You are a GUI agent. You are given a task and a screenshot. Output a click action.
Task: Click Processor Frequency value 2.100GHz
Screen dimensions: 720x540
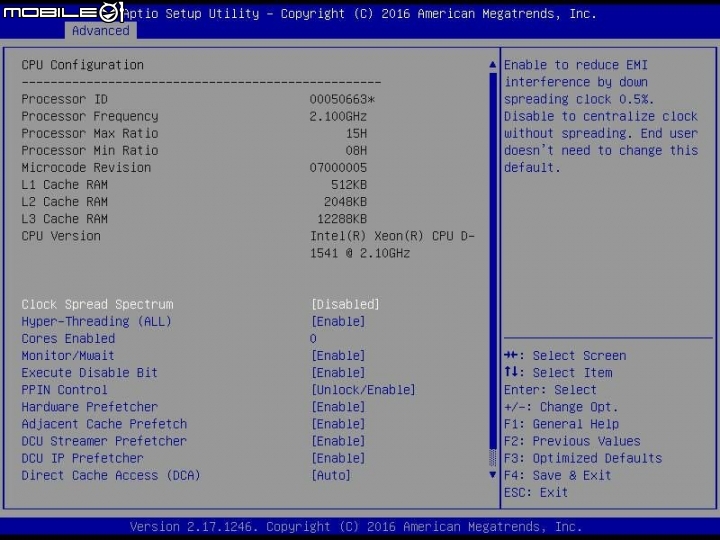tap(338, 116)
